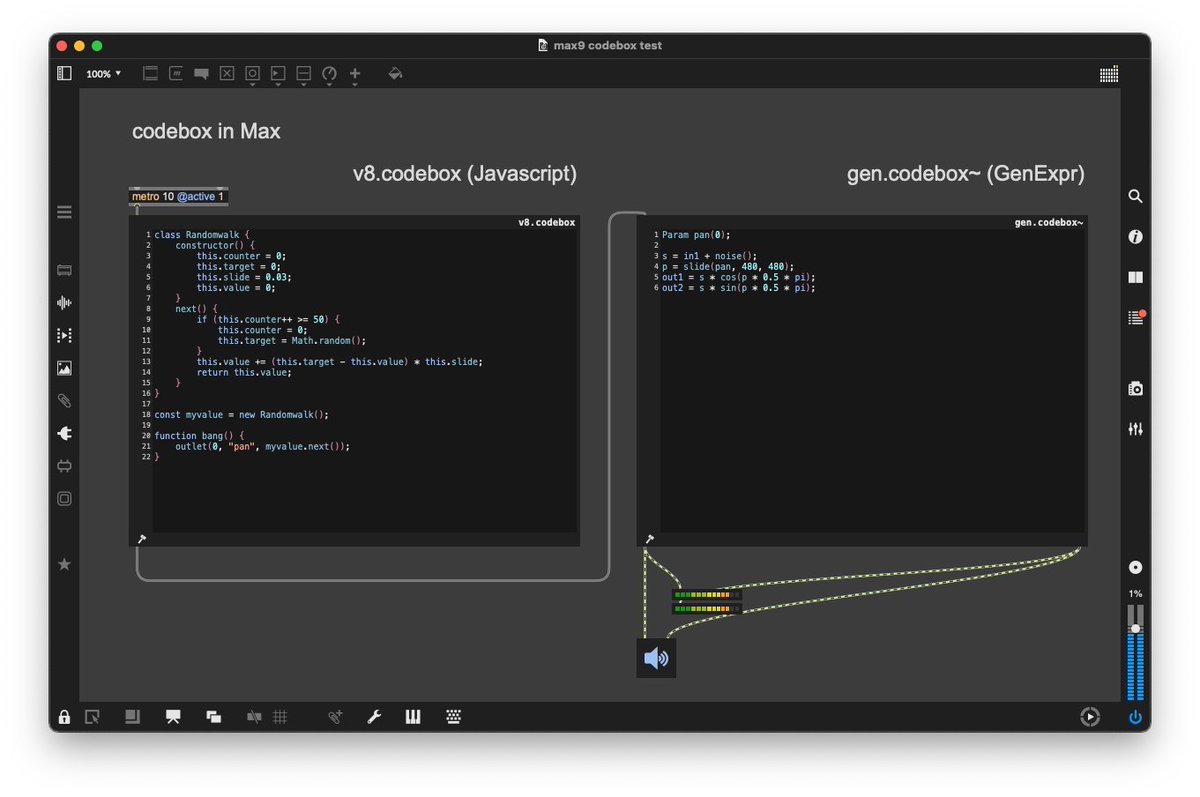This screenshot has width=1200, height=797.
Task: Open the inspector info icon
Action: coord(1135,237)
